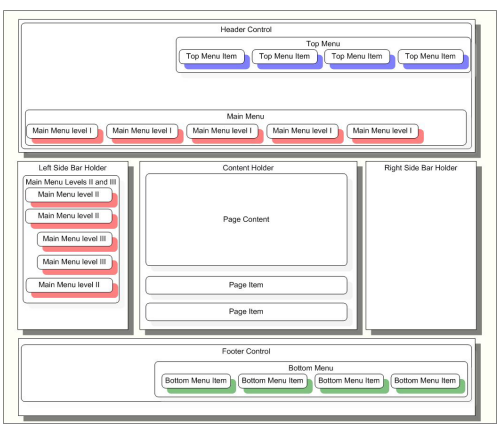This screenshot has width=501, height=431.
Task: Click the first Top Menu Item box
Action: click(x=212, y=56)
